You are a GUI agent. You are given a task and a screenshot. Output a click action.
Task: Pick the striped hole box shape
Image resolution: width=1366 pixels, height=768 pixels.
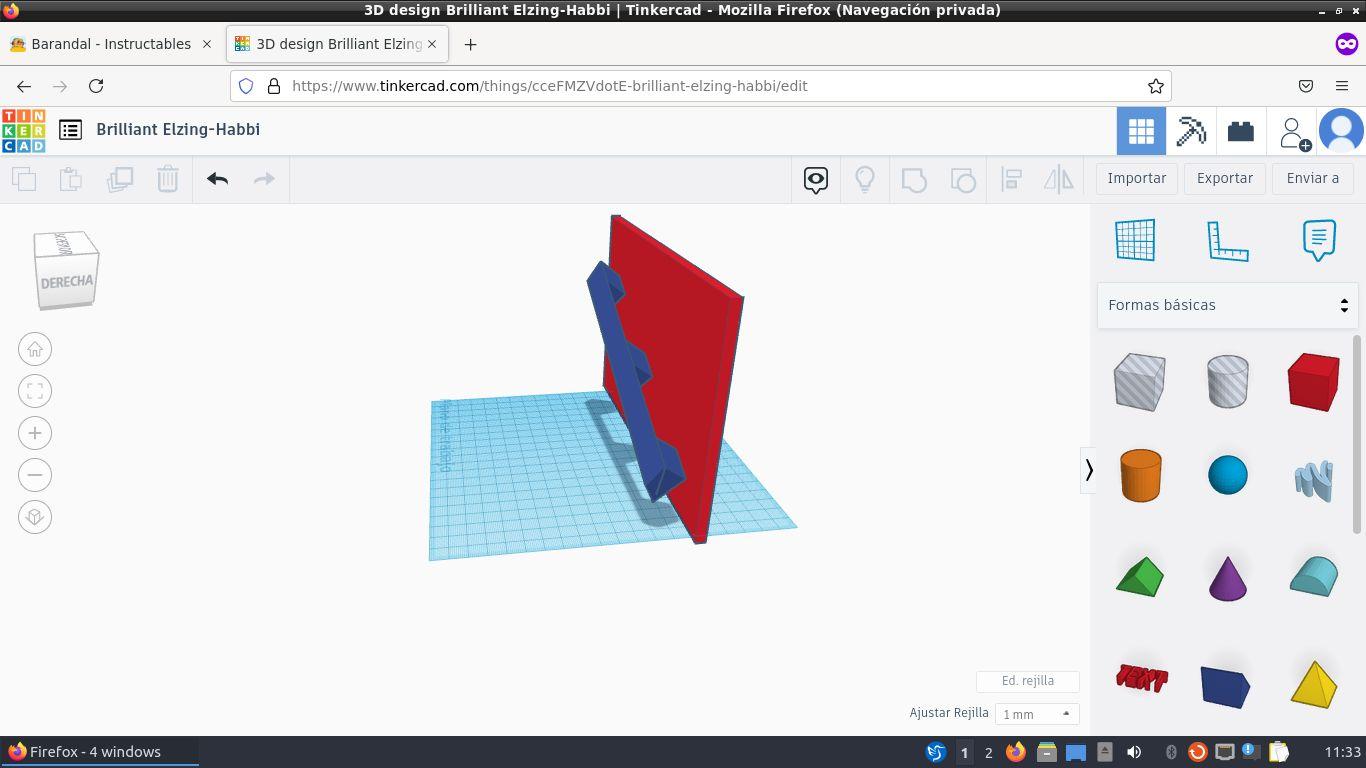tap(1140, 381)
